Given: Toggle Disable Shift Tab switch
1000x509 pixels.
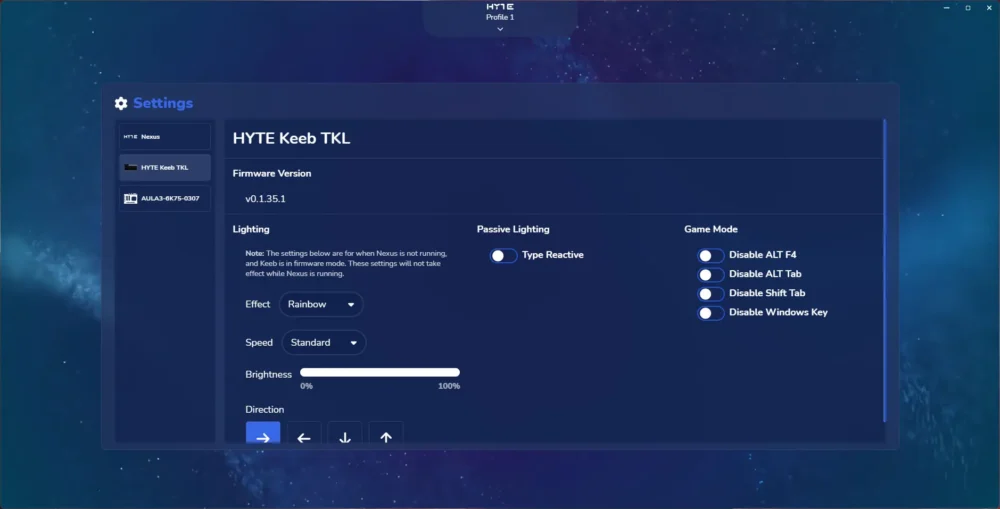Looking at the screenshot, I should [710, 293].
